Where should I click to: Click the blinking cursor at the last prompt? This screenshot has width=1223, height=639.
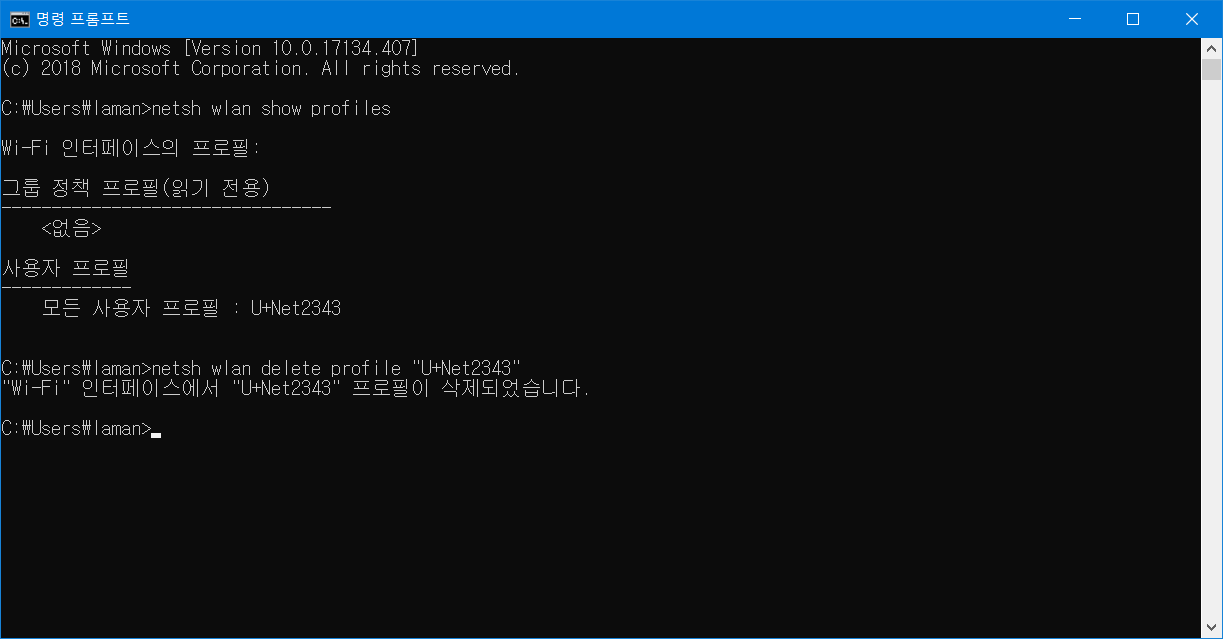point(156,434)
